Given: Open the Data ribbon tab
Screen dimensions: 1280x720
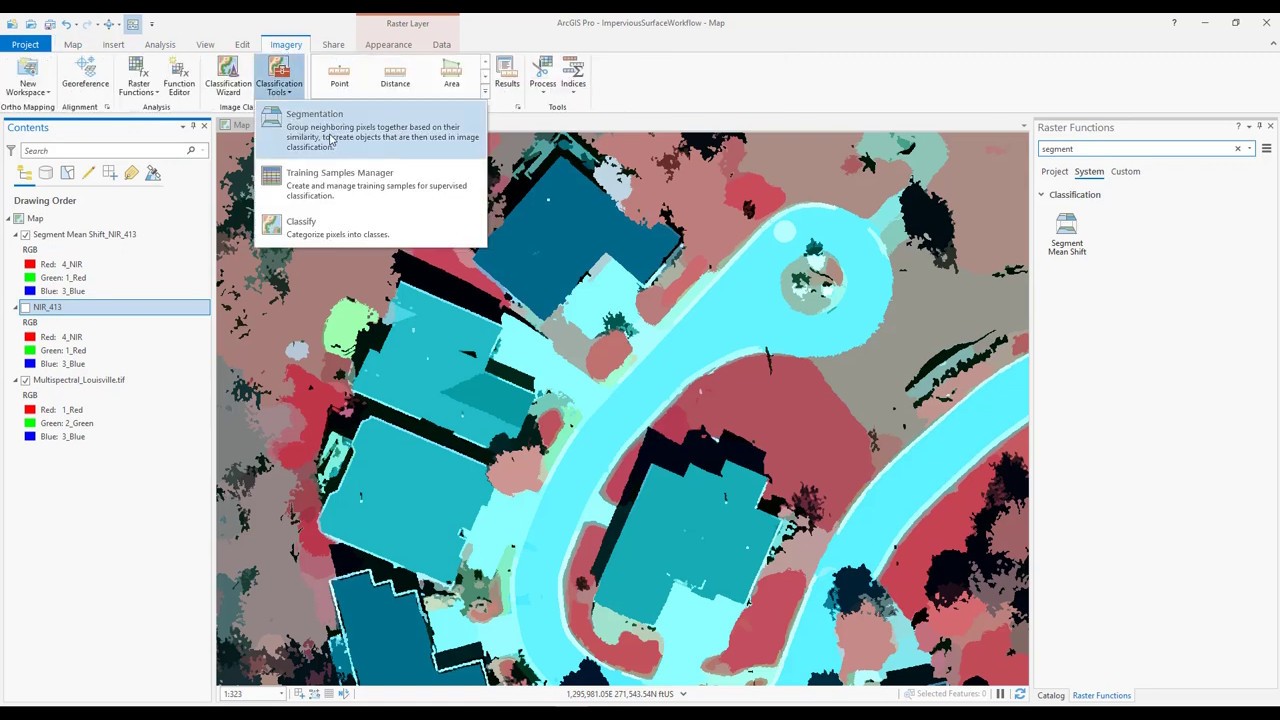Looking at the screenshot, I should pos(441,44).
